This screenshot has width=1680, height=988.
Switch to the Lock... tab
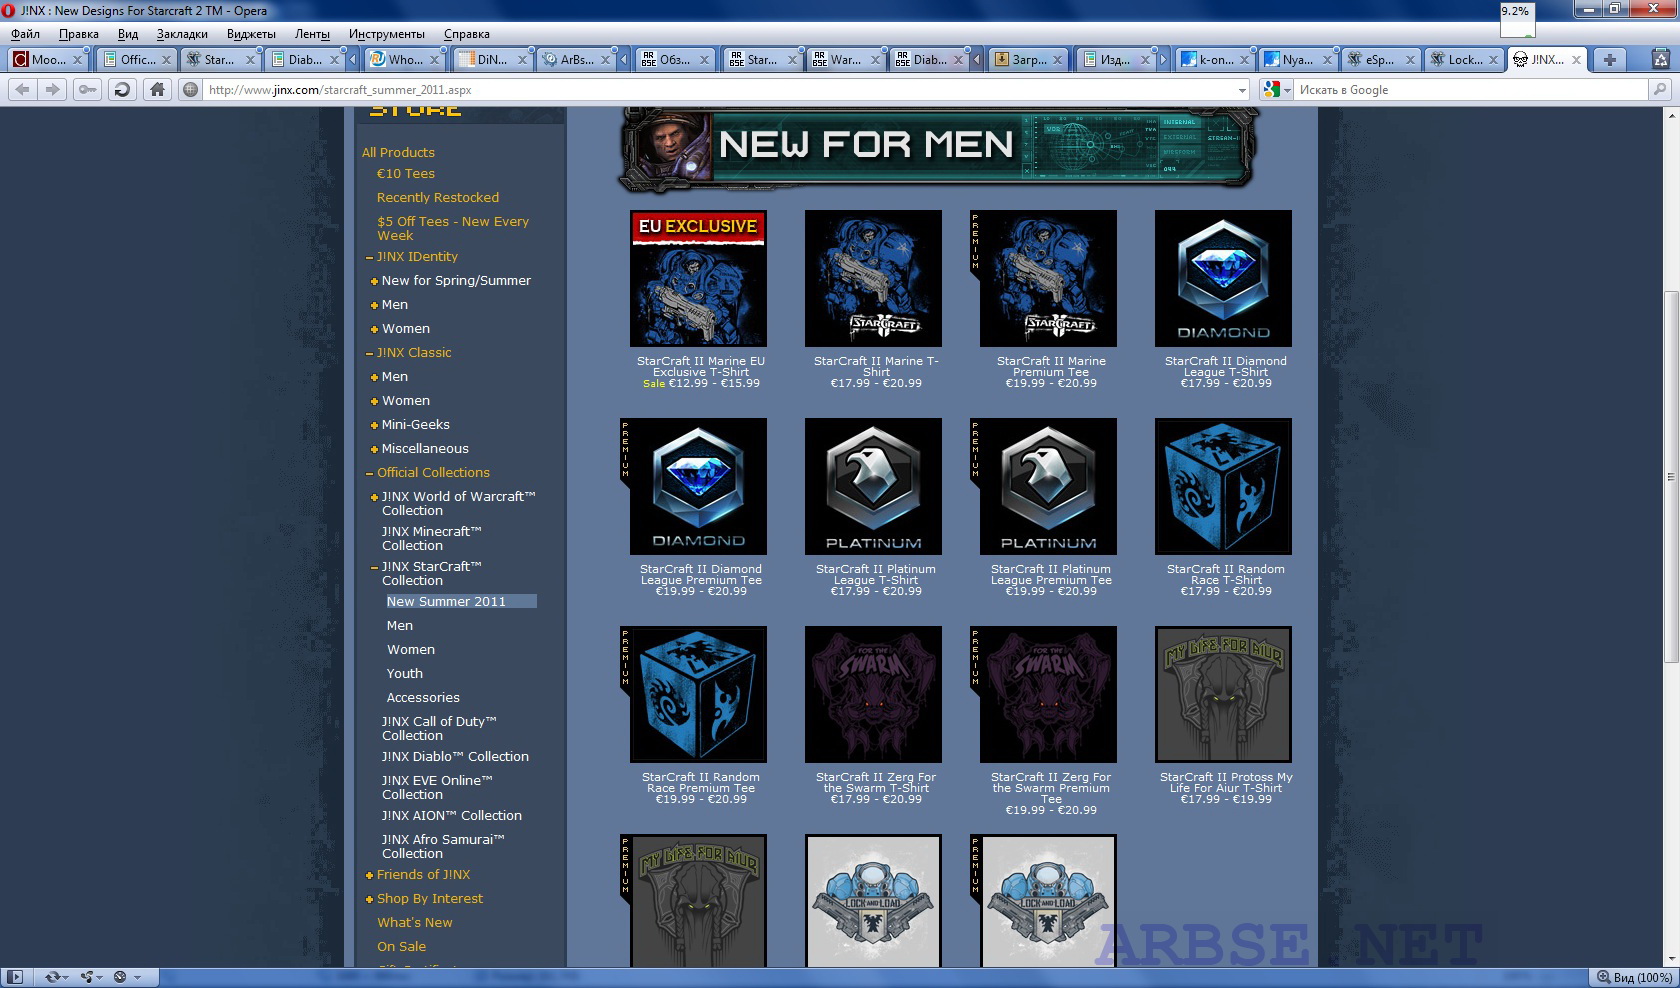coord(1464,60)
